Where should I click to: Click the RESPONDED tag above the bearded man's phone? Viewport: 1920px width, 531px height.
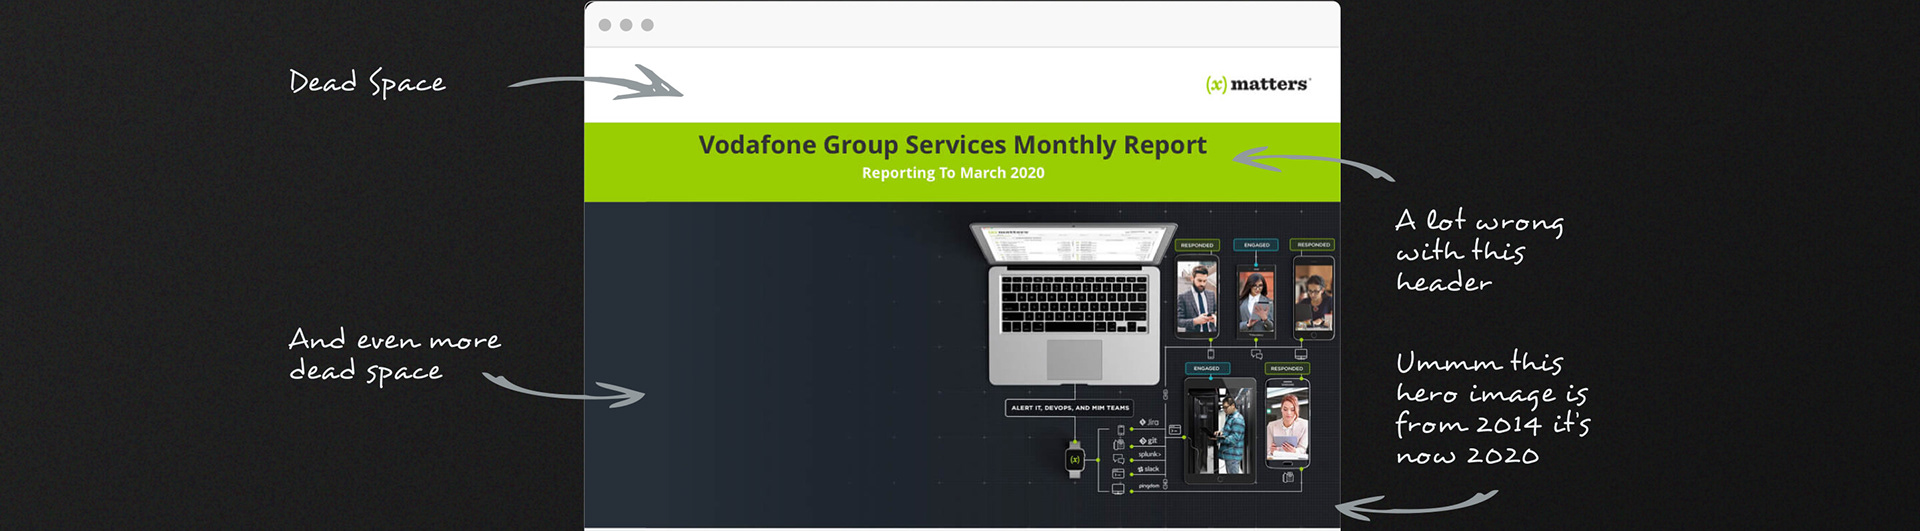tap(1197, 245)
